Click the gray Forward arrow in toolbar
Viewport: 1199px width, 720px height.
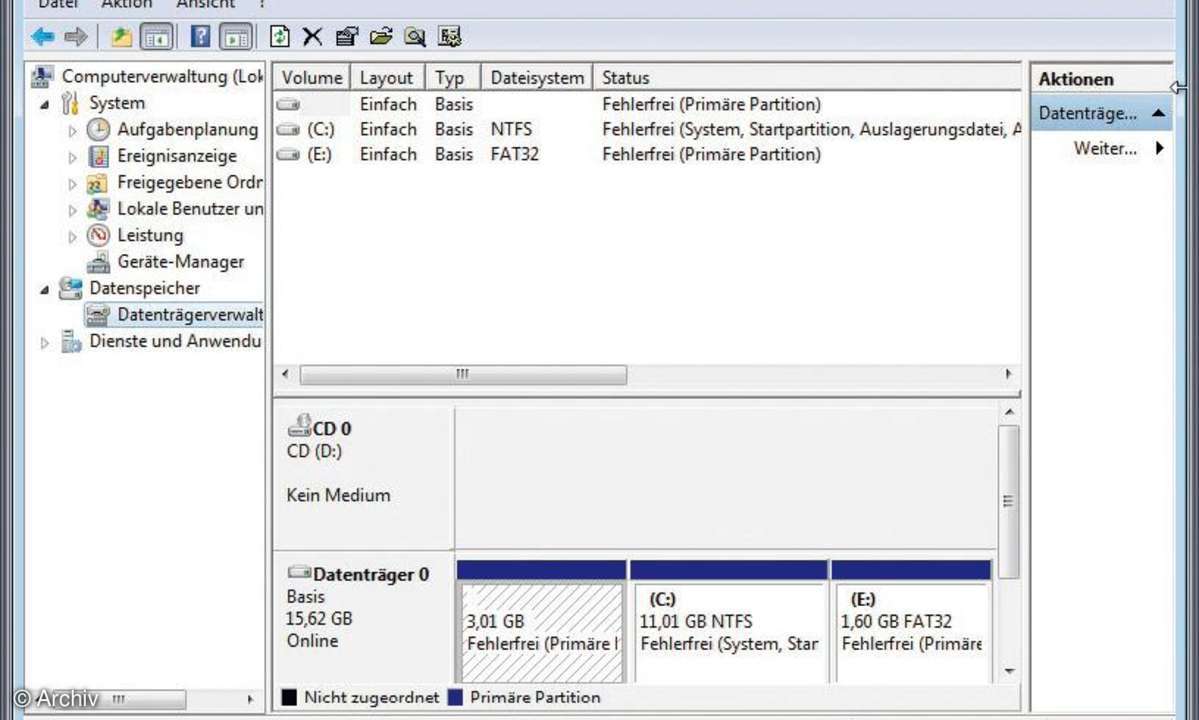76,36
